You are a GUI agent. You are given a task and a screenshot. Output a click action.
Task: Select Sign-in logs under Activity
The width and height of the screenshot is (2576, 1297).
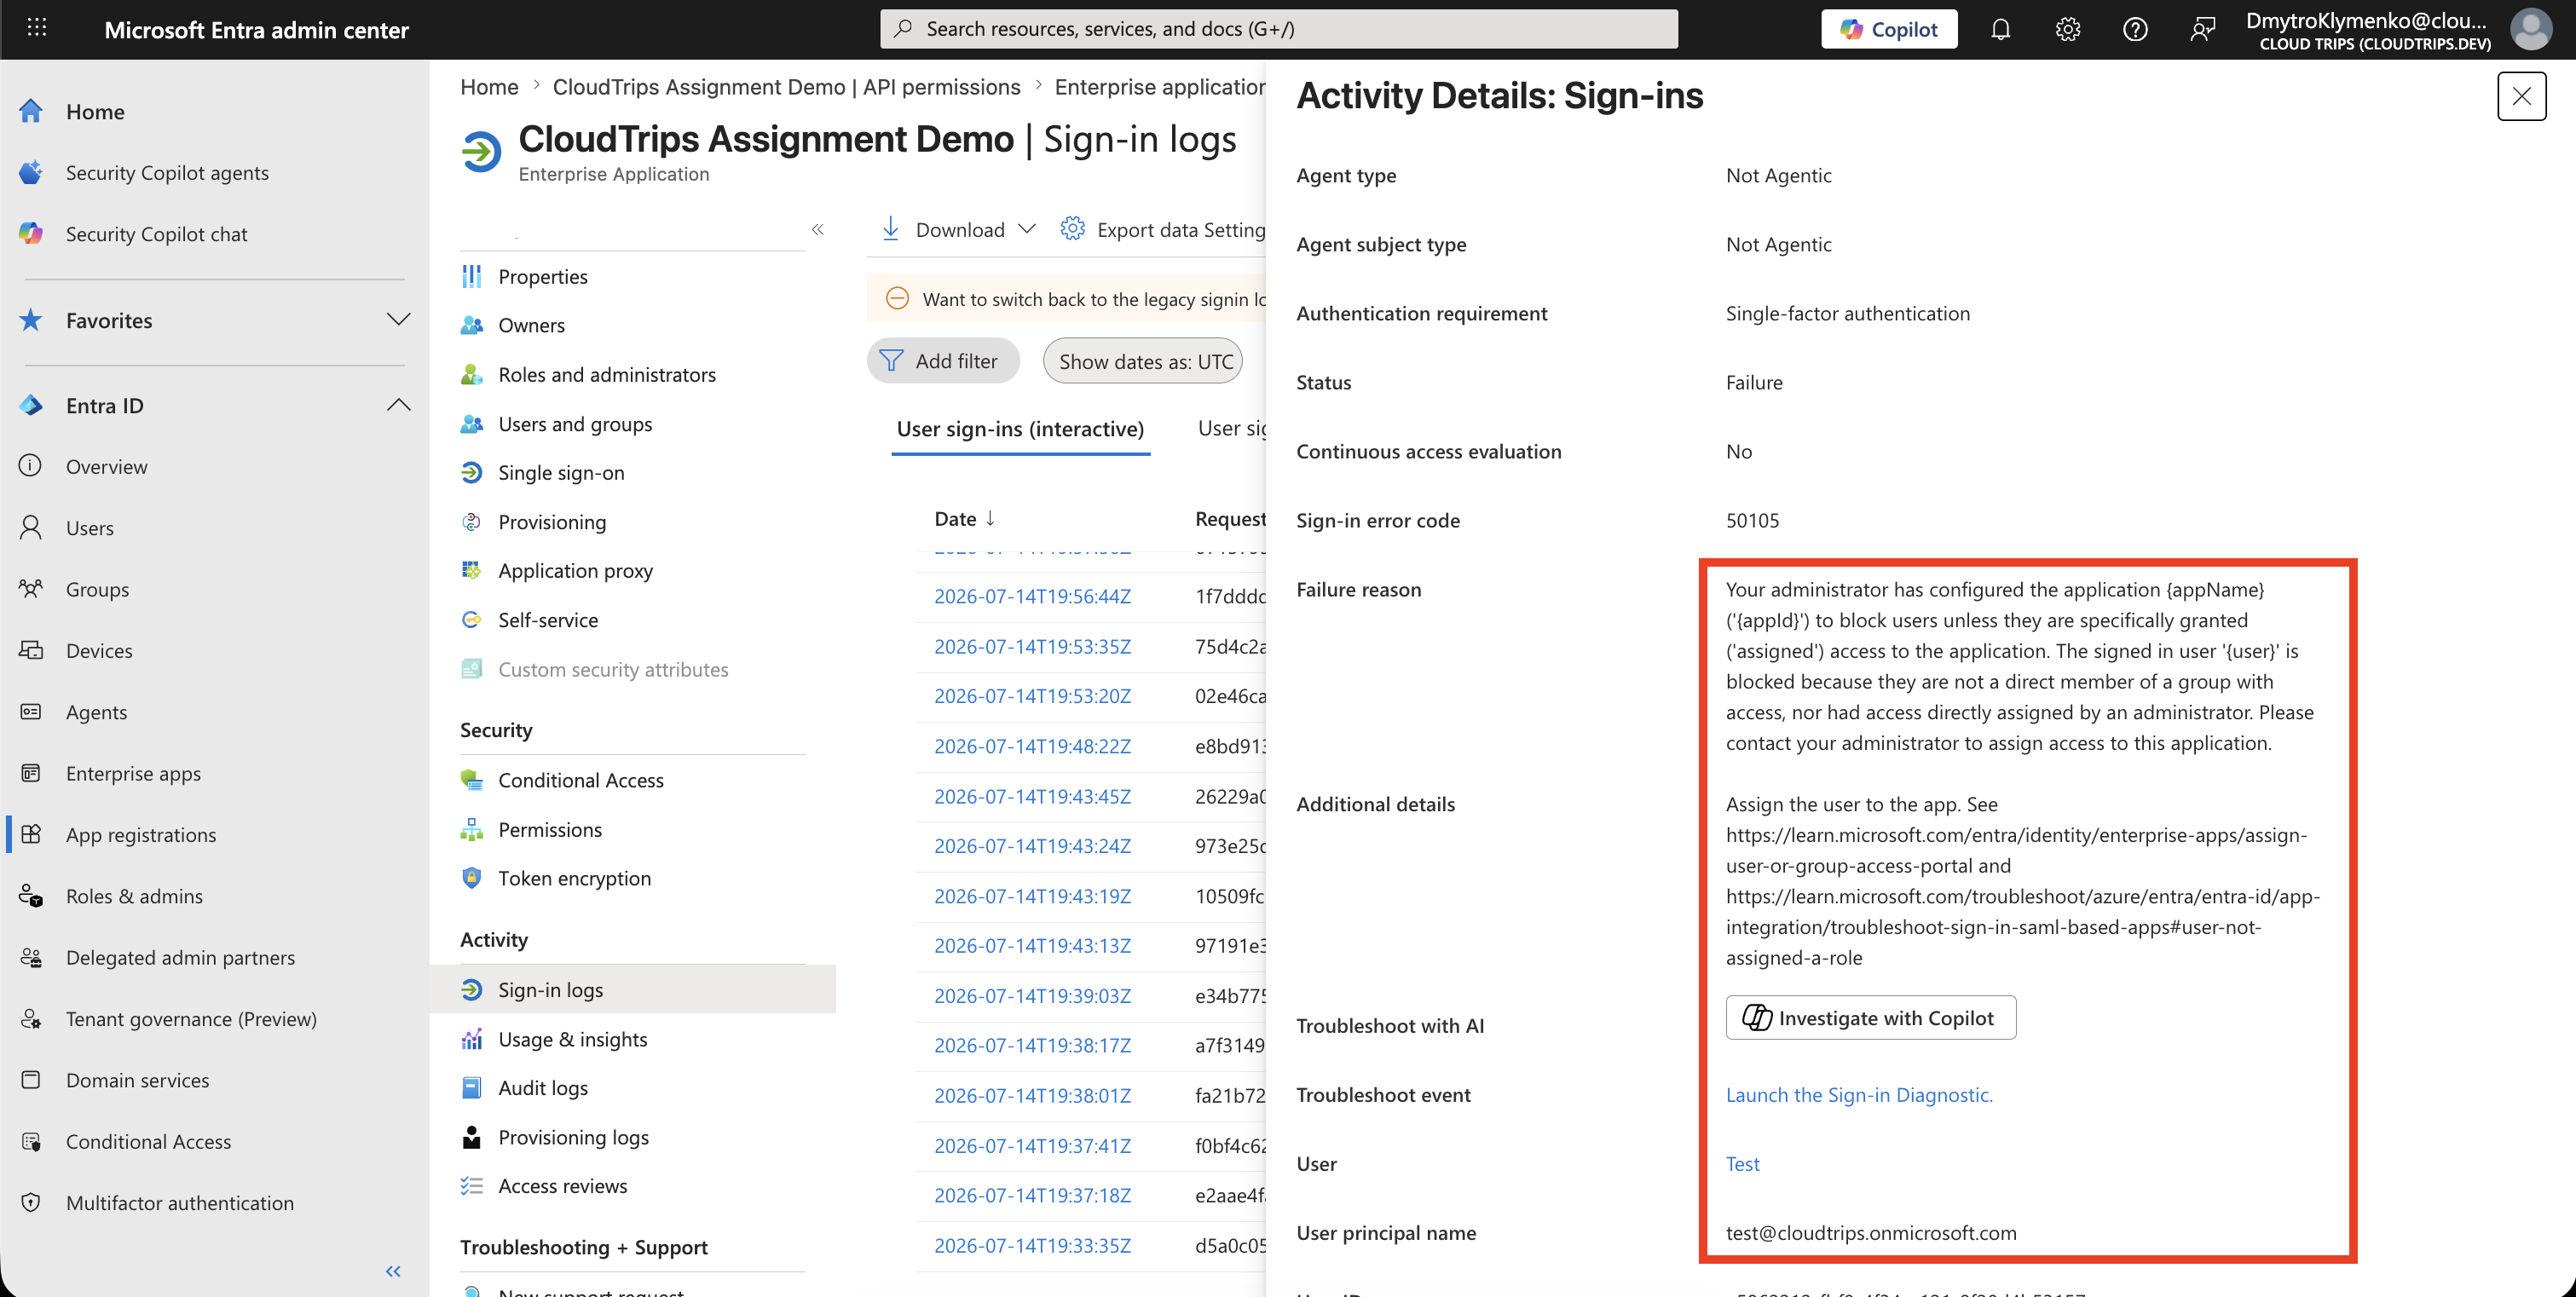633,989
